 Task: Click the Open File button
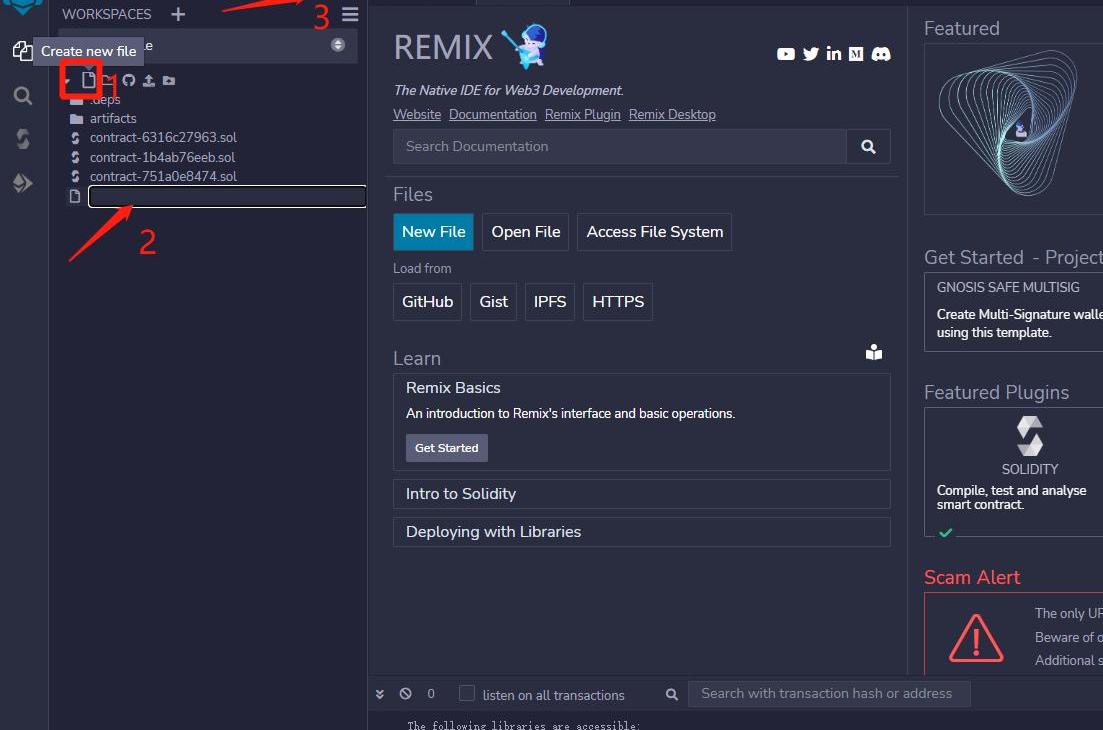click(x=525, y=232)
